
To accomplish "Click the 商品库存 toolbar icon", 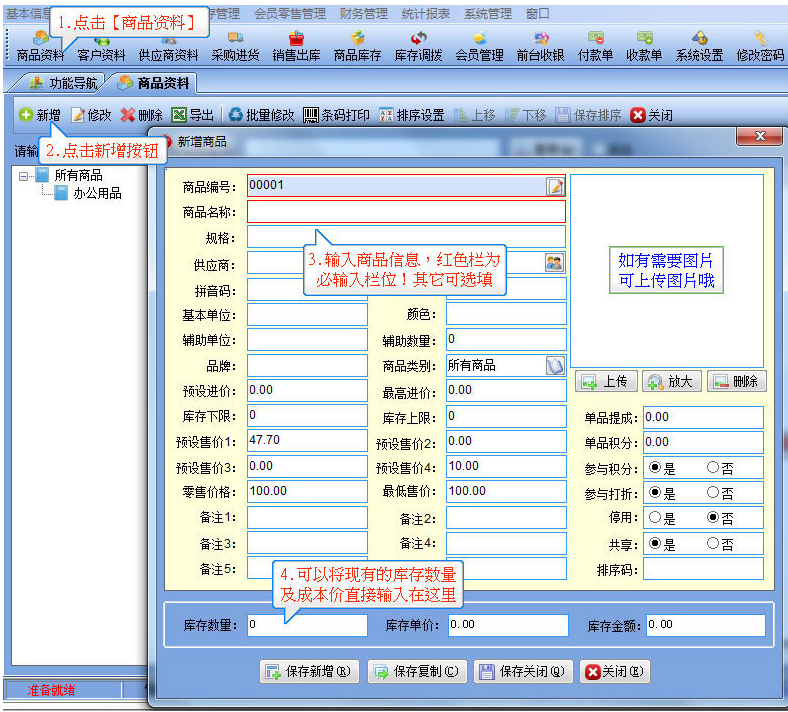I will (x=357, y=46).
